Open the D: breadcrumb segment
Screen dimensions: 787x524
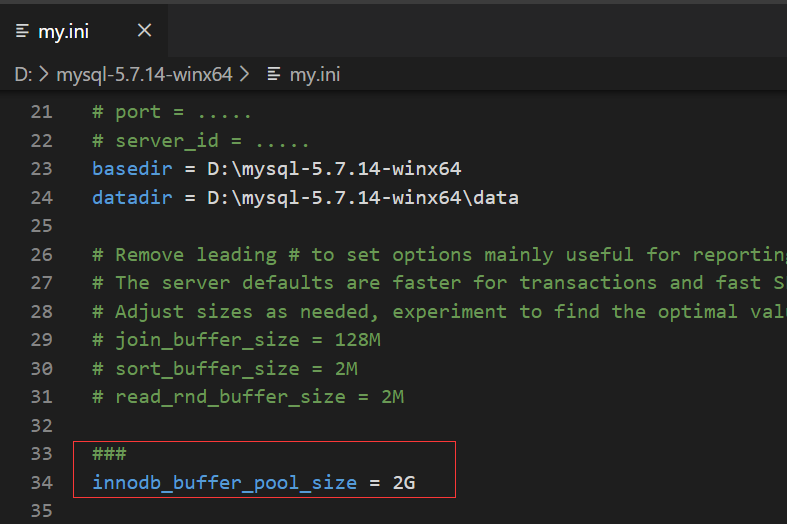pyautogui.click(x=23, y=75)
